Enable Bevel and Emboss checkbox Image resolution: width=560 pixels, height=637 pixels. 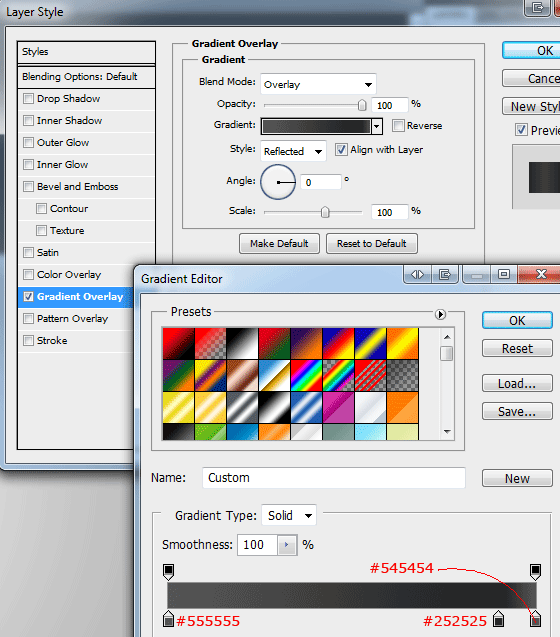[28, 186]
